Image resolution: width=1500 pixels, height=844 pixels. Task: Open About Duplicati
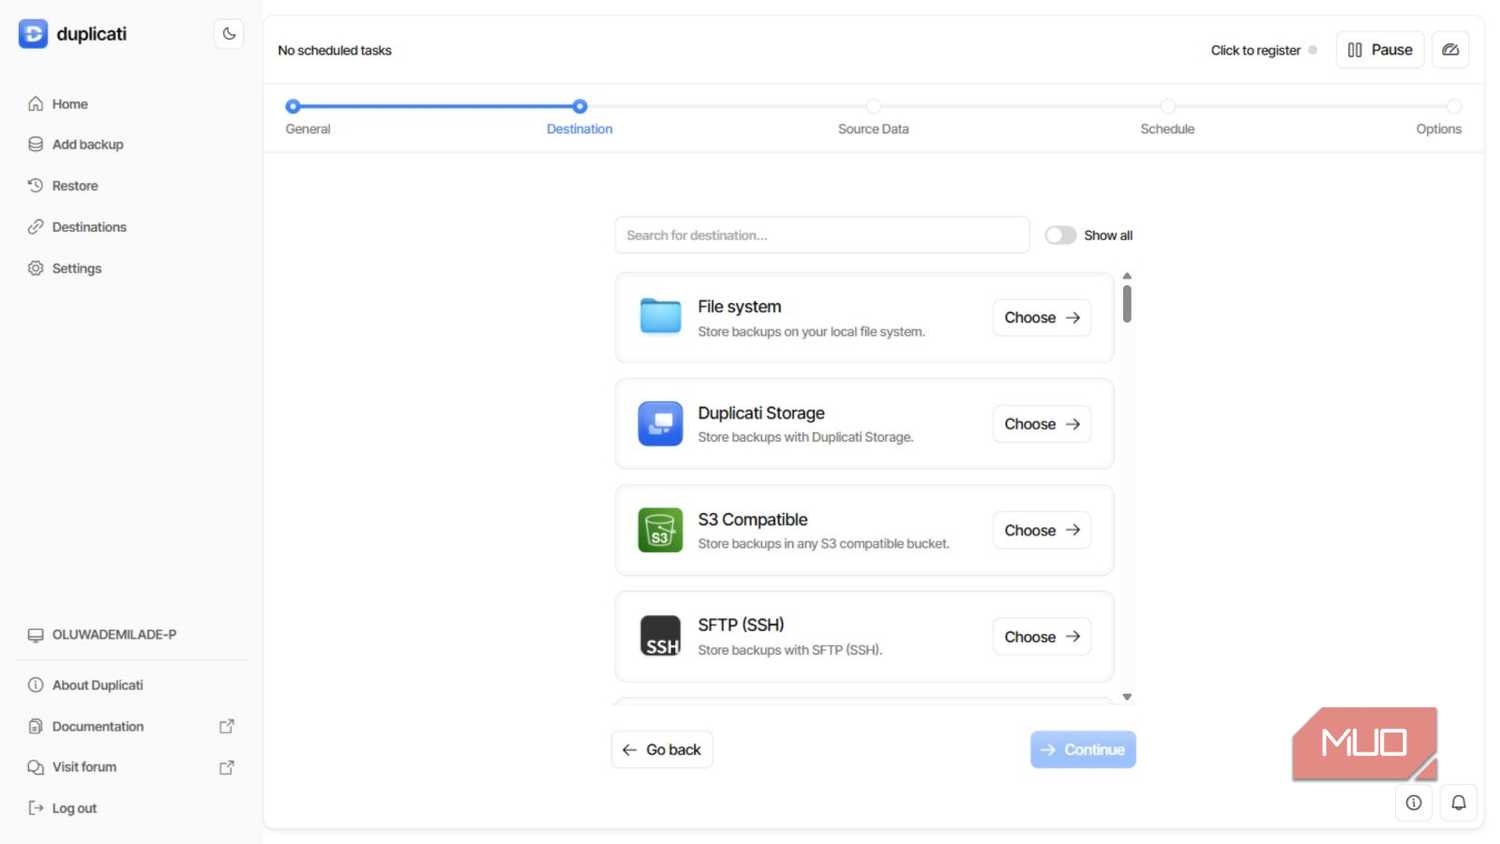97,685
